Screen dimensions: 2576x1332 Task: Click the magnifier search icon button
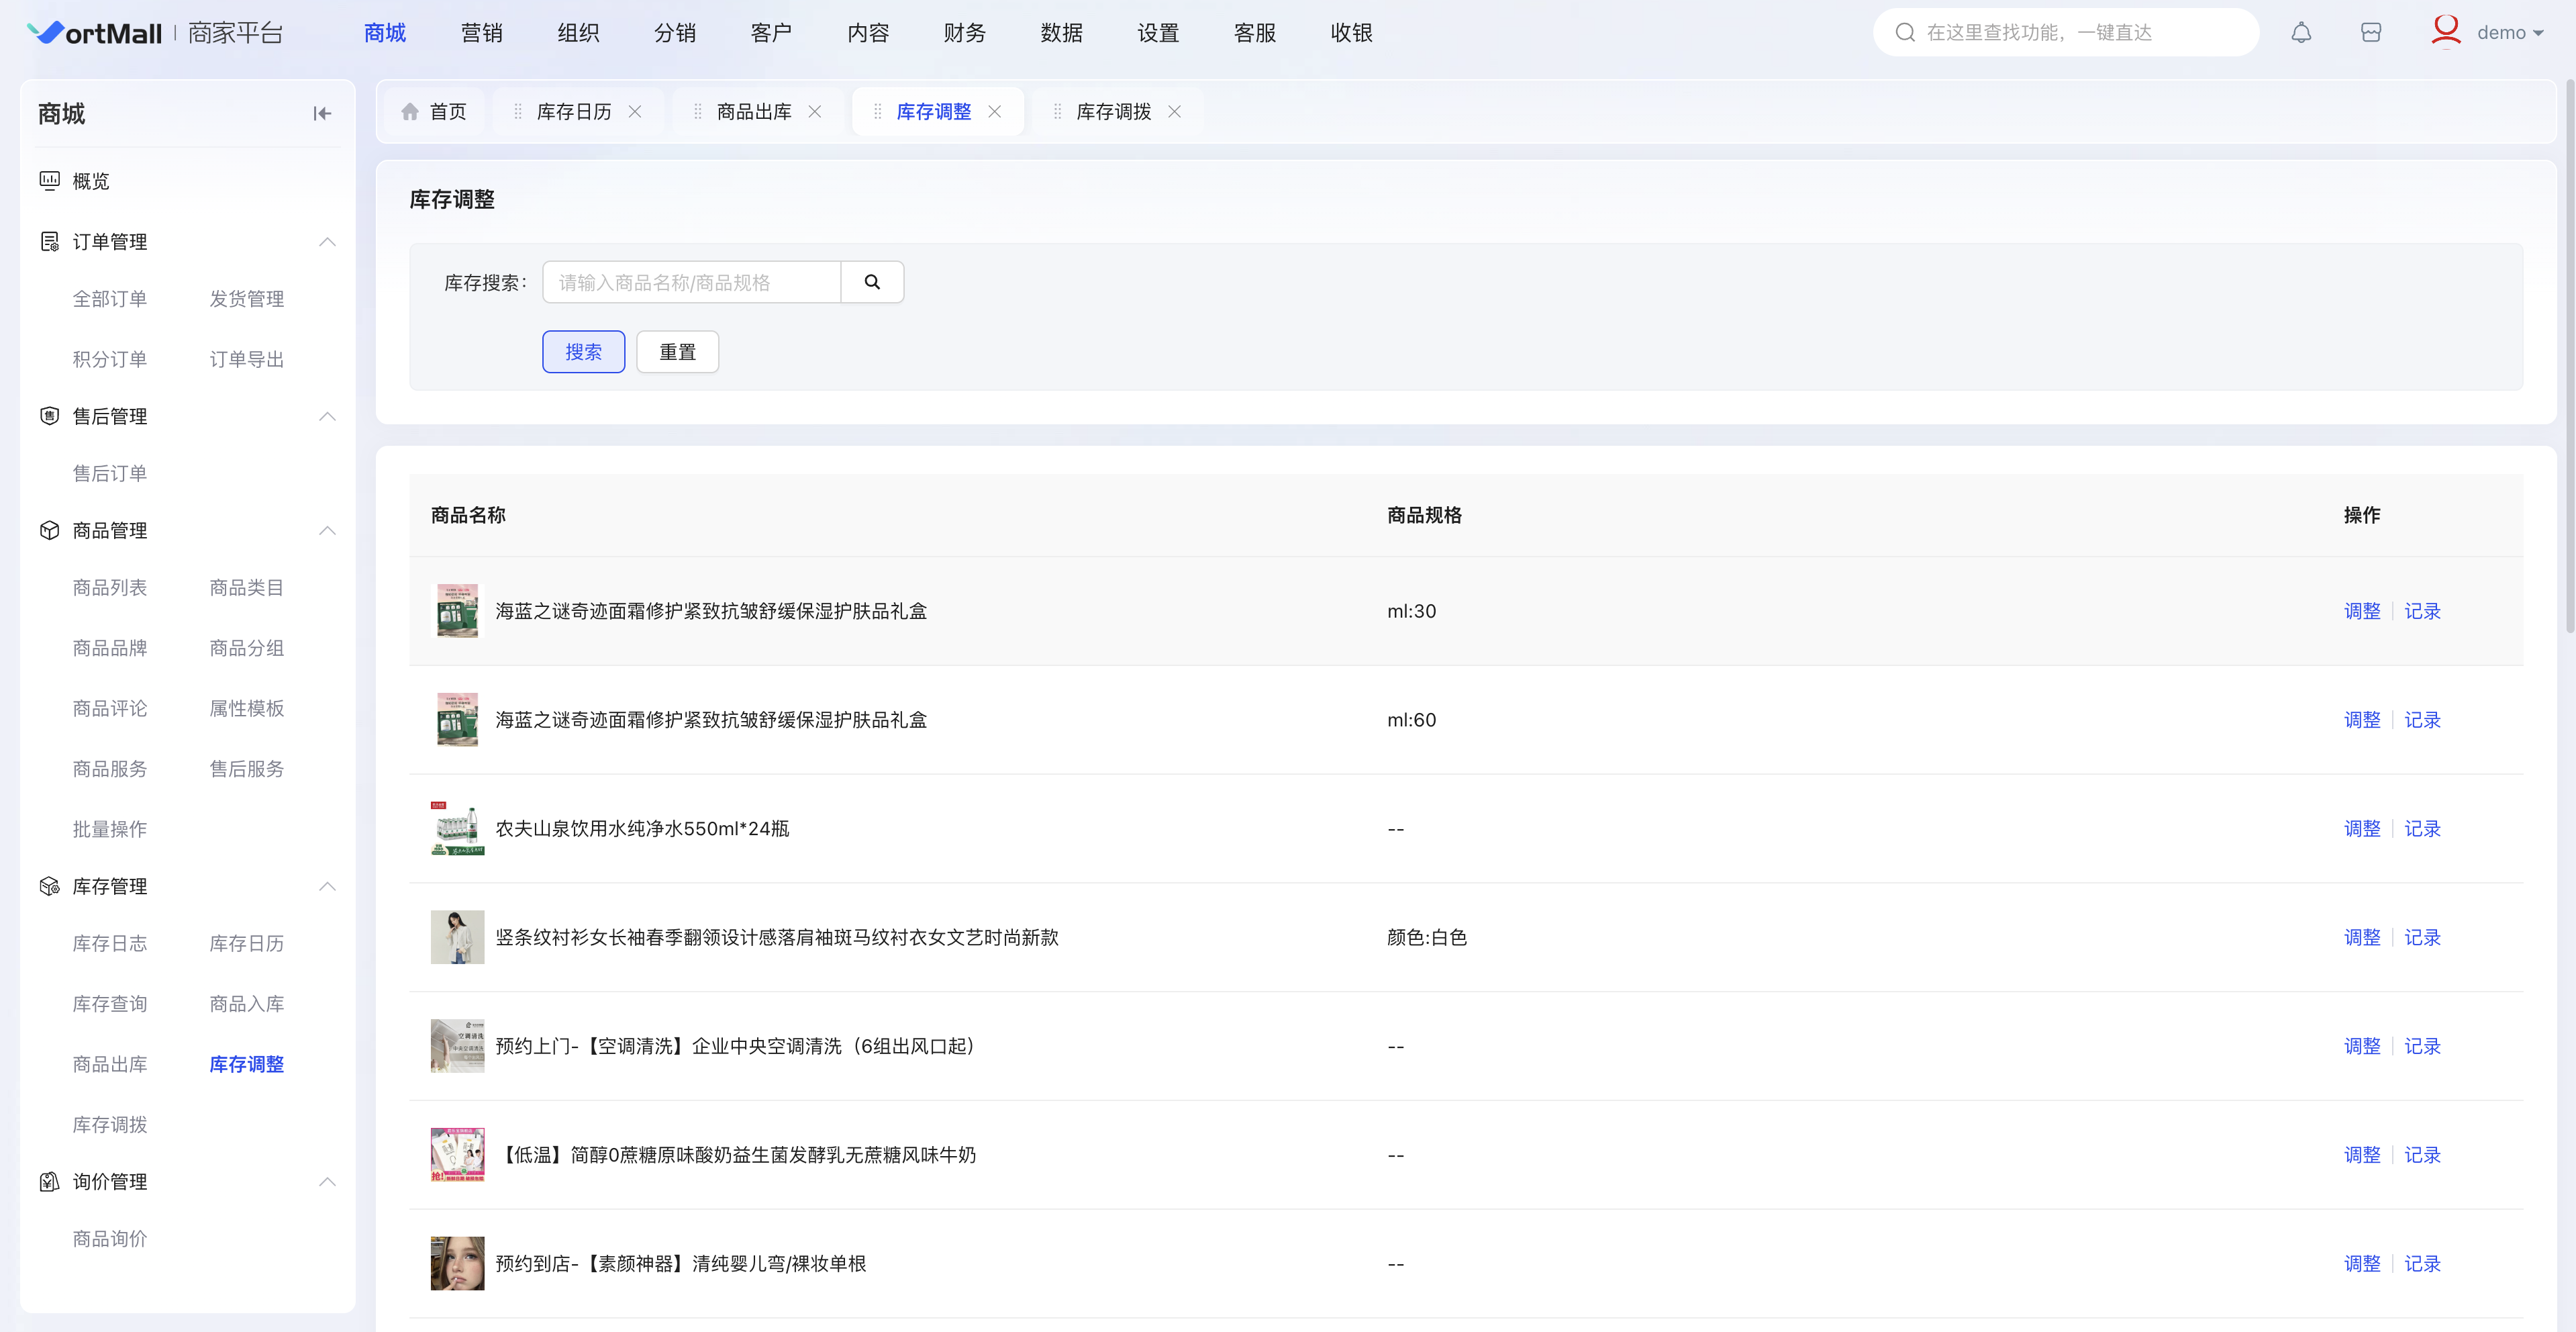[872, 283]
